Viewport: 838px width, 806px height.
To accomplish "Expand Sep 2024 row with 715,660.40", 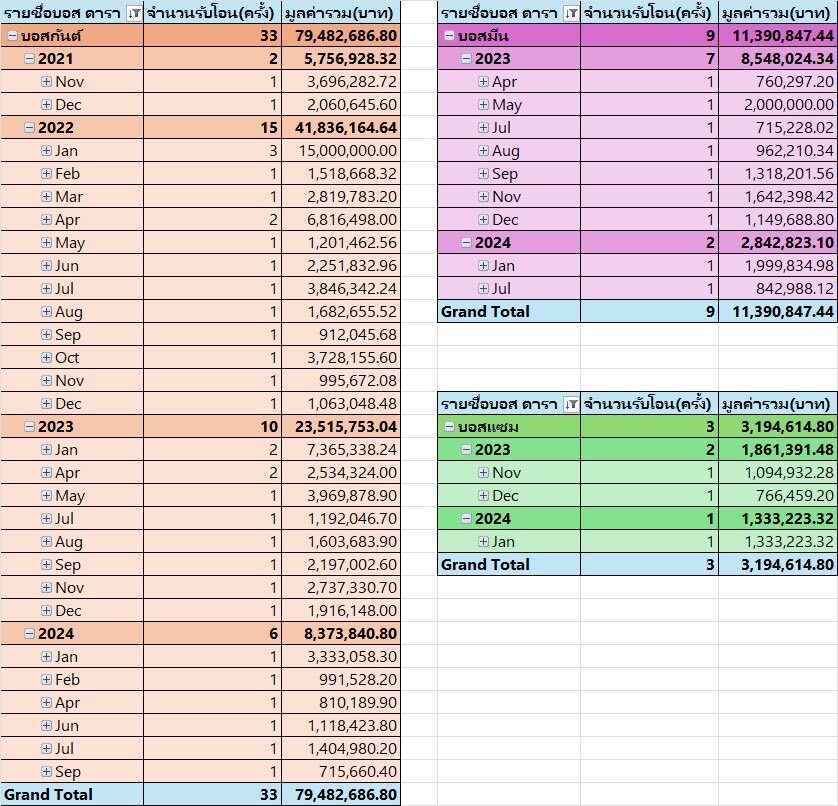I will tap(46, 772).
